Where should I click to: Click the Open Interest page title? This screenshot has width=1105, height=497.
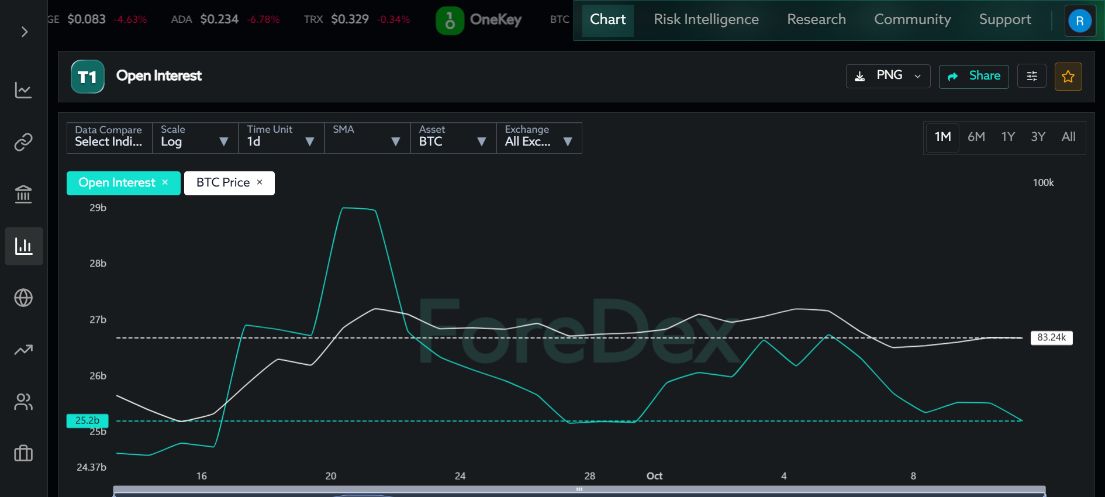159,76
